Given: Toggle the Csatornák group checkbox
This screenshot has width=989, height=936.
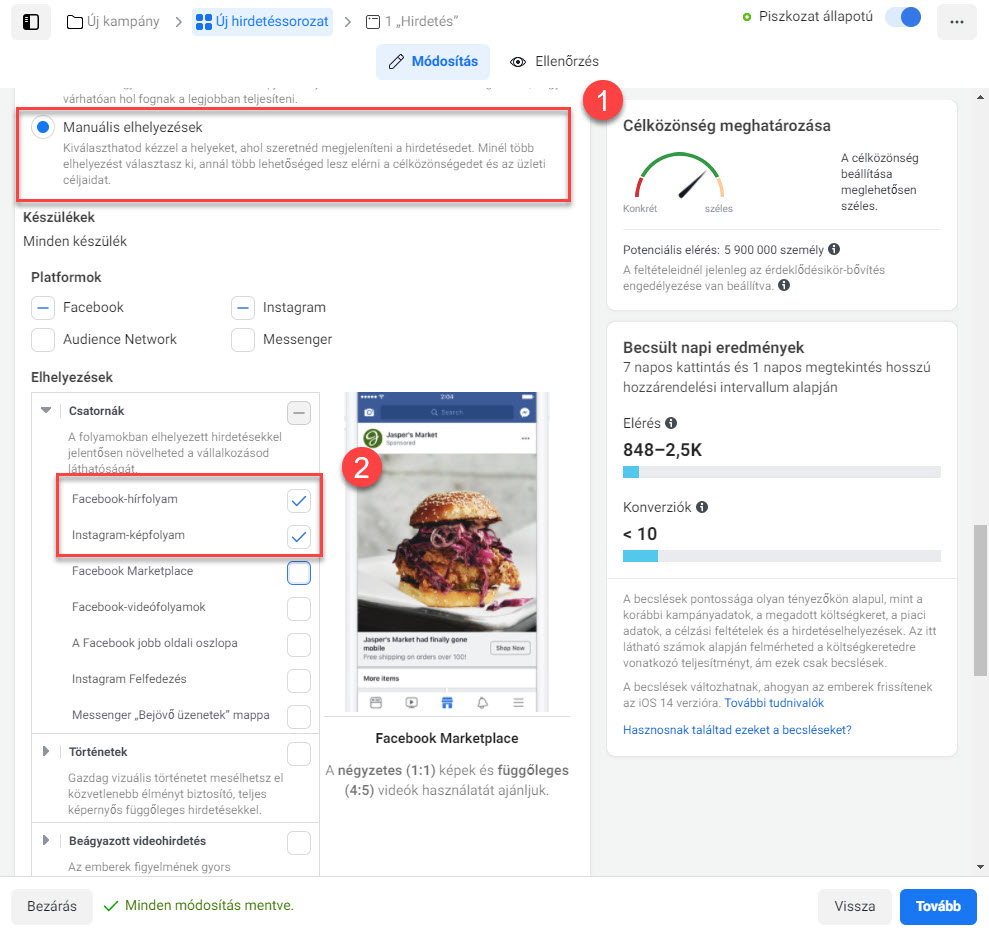Looking at the screenshot, I should 299,413.
